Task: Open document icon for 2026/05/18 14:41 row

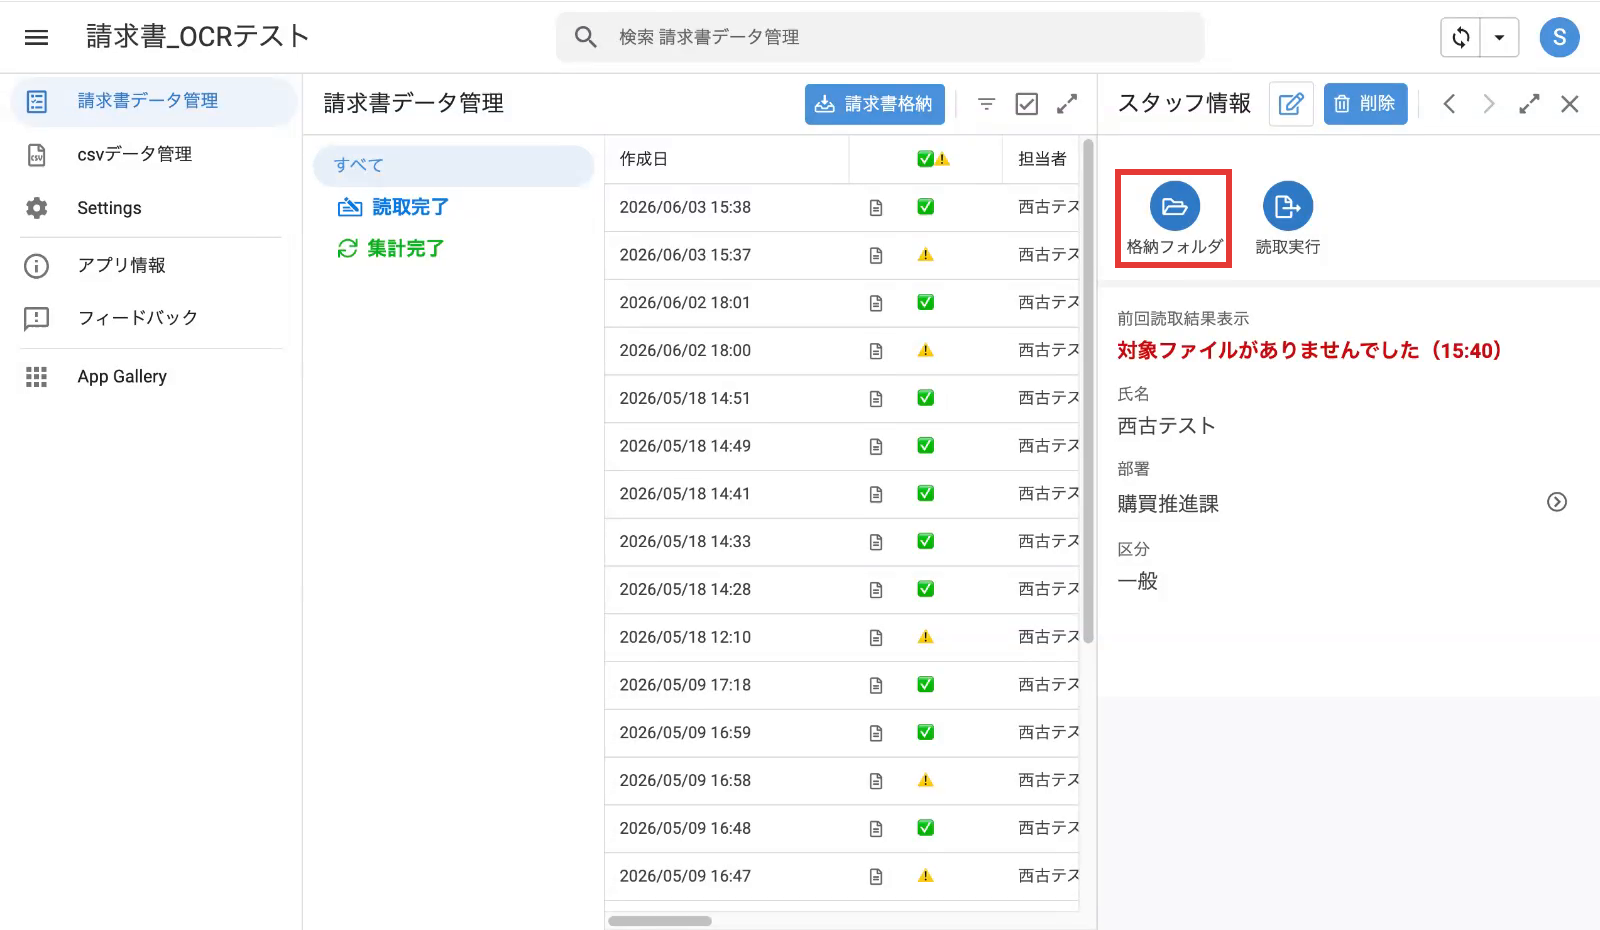Action: [876, 494]
